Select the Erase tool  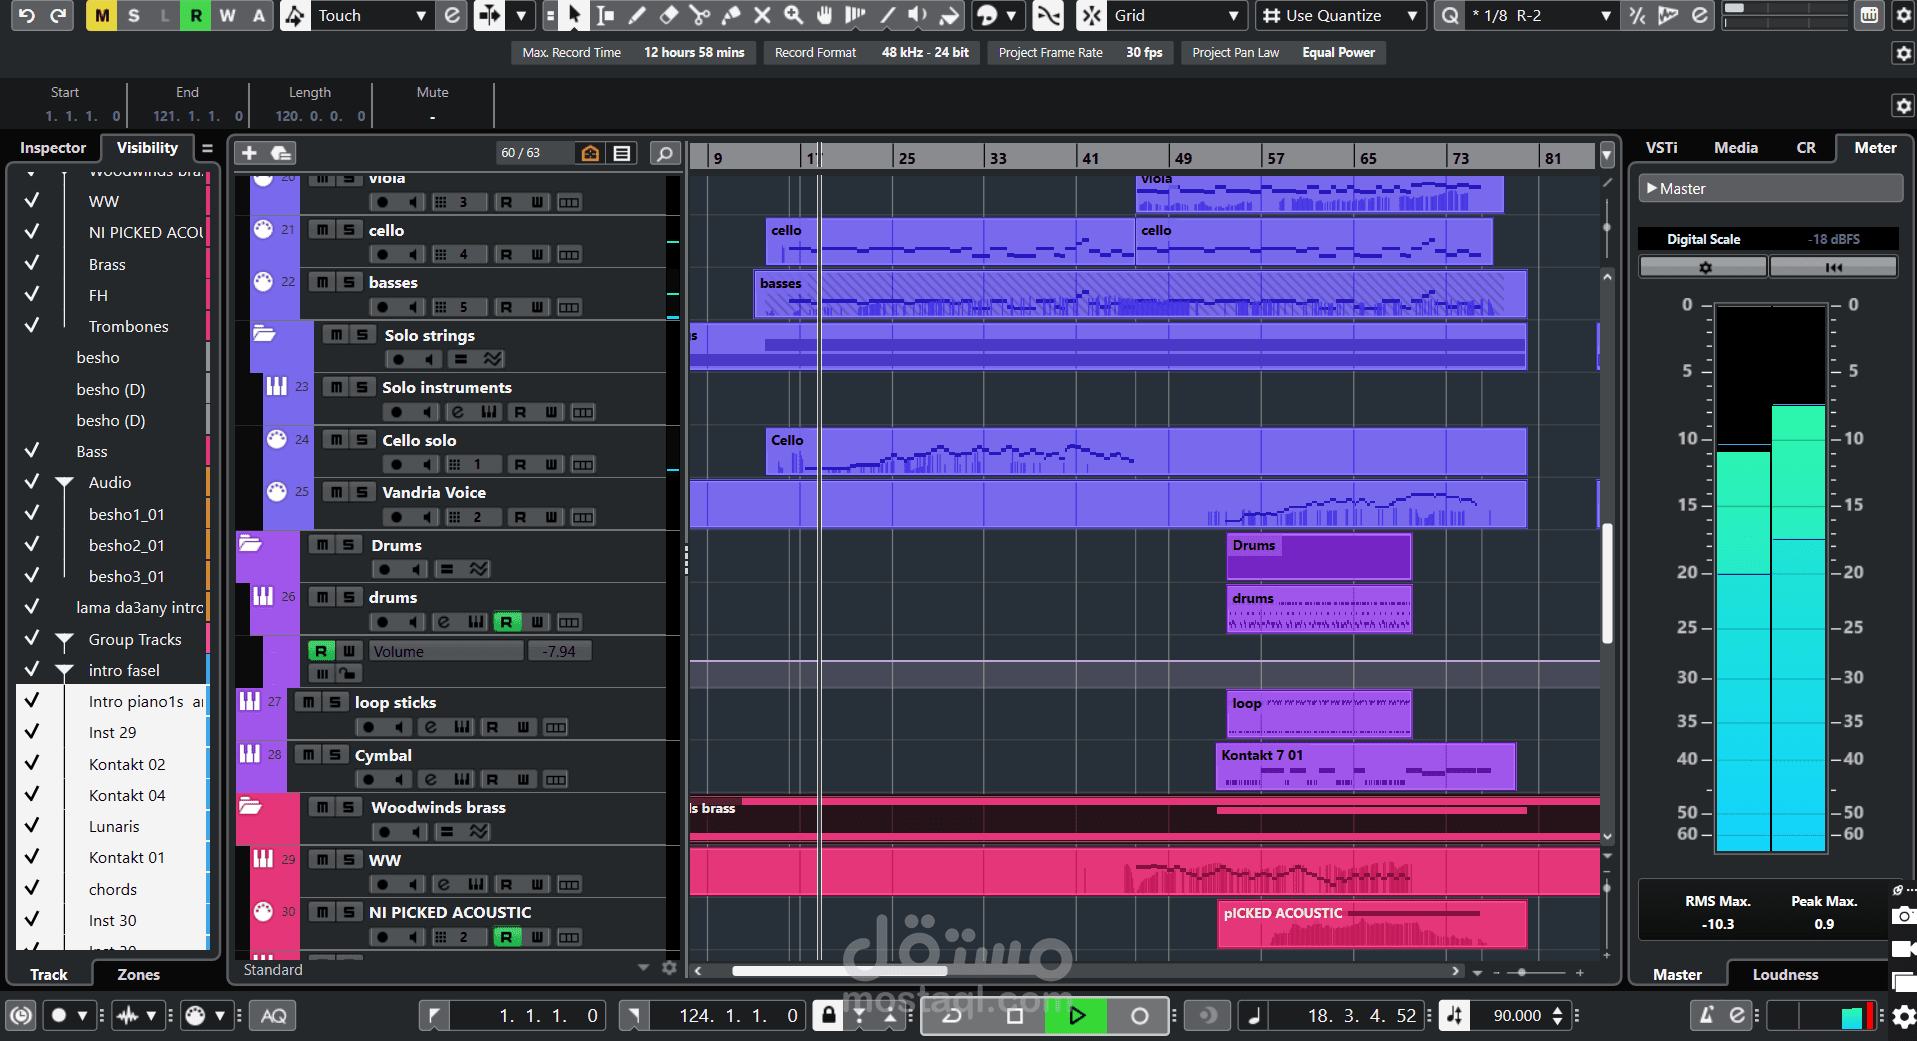(x=668, y=15)
